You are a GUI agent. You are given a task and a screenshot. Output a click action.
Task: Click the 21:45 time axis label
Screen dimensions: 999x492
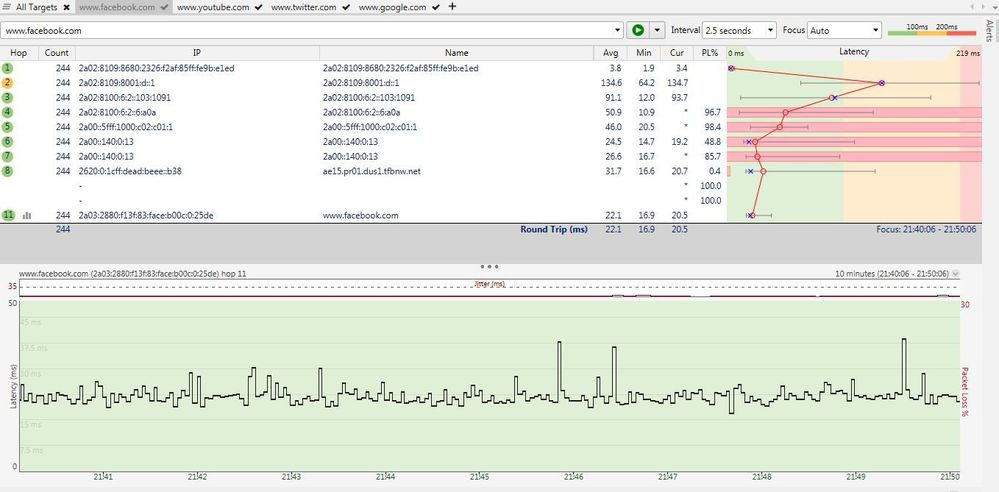(479, 477)
